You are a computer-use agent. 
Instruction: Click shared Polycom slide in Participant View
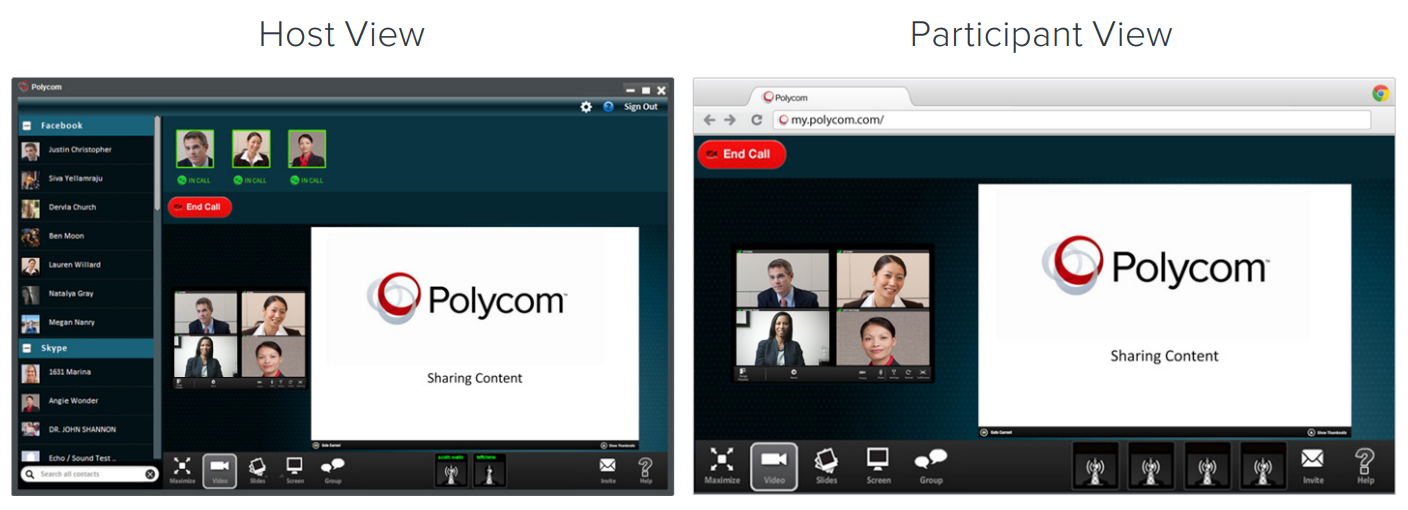[x=1164, y=304]
